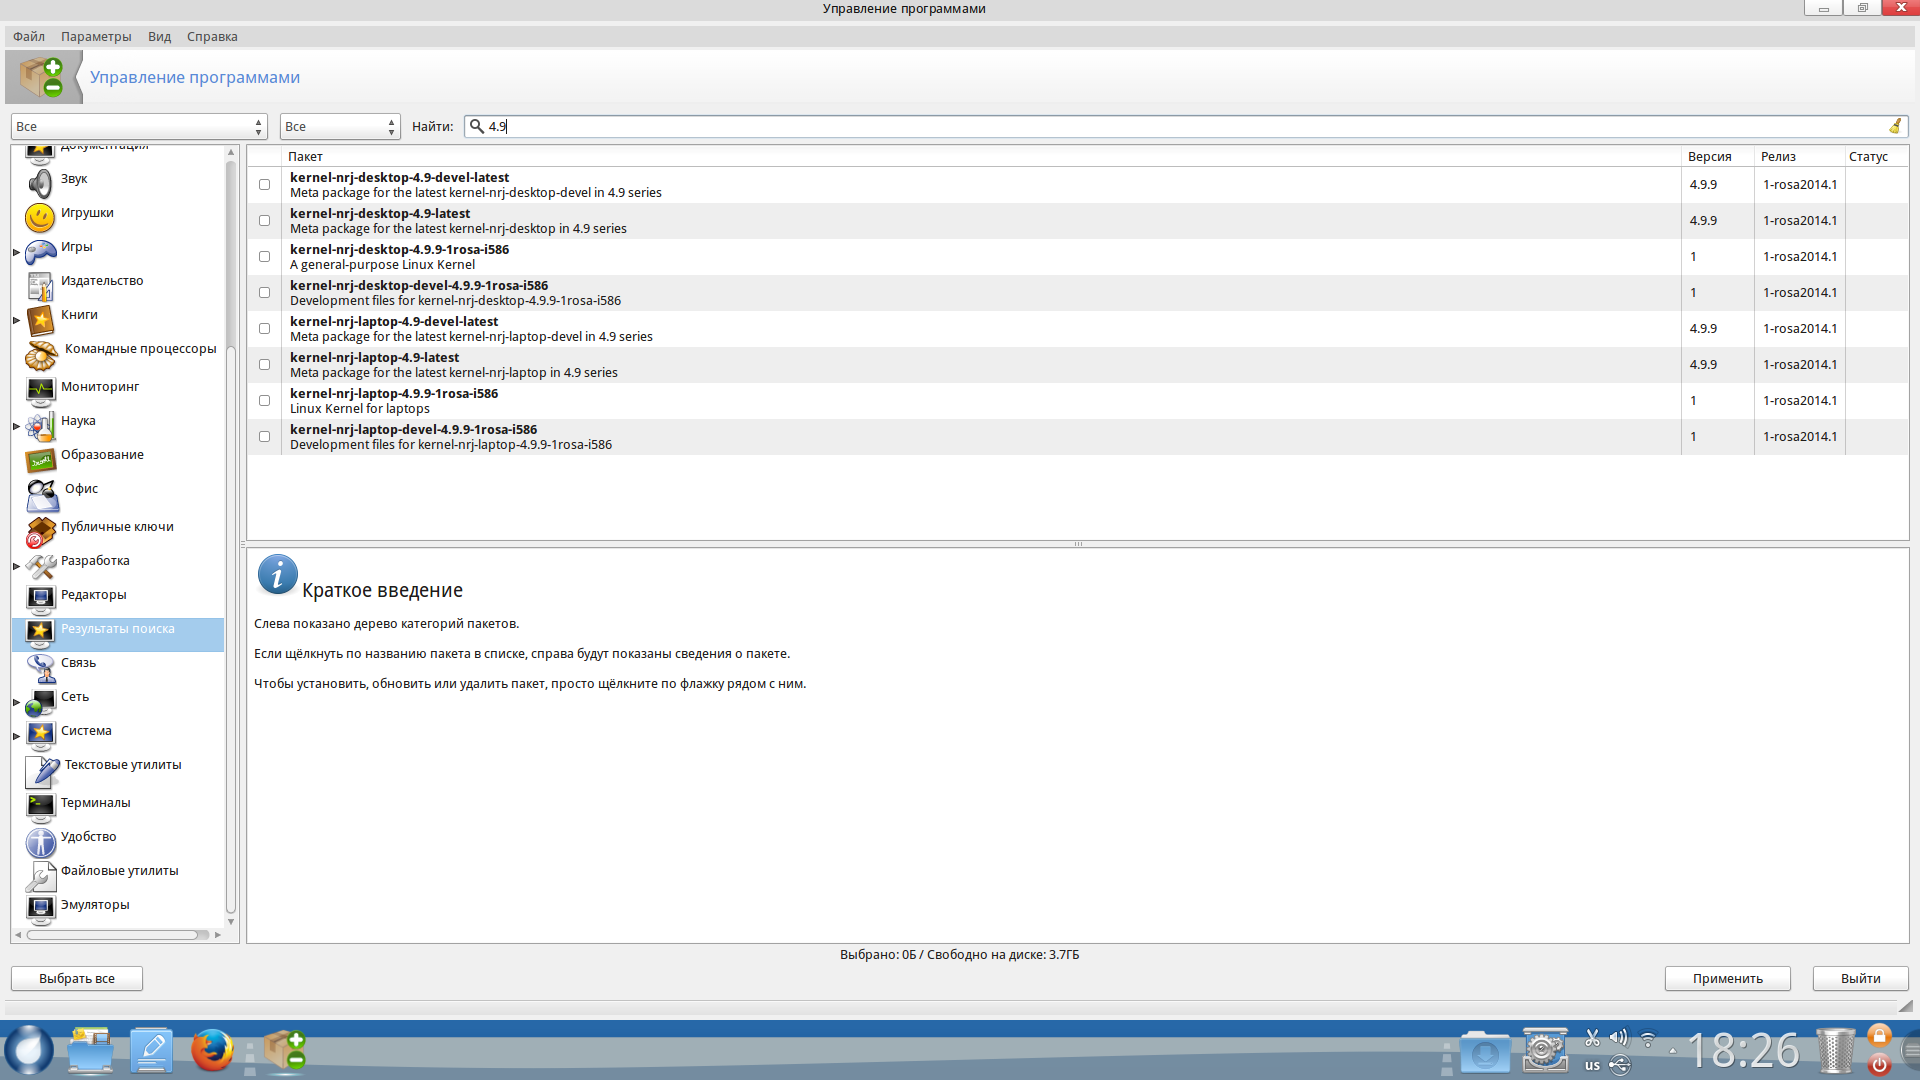Select the Терминалы terminal icon
Image resolution: width=1920 pixels, height=1080 pixels.
40,805
